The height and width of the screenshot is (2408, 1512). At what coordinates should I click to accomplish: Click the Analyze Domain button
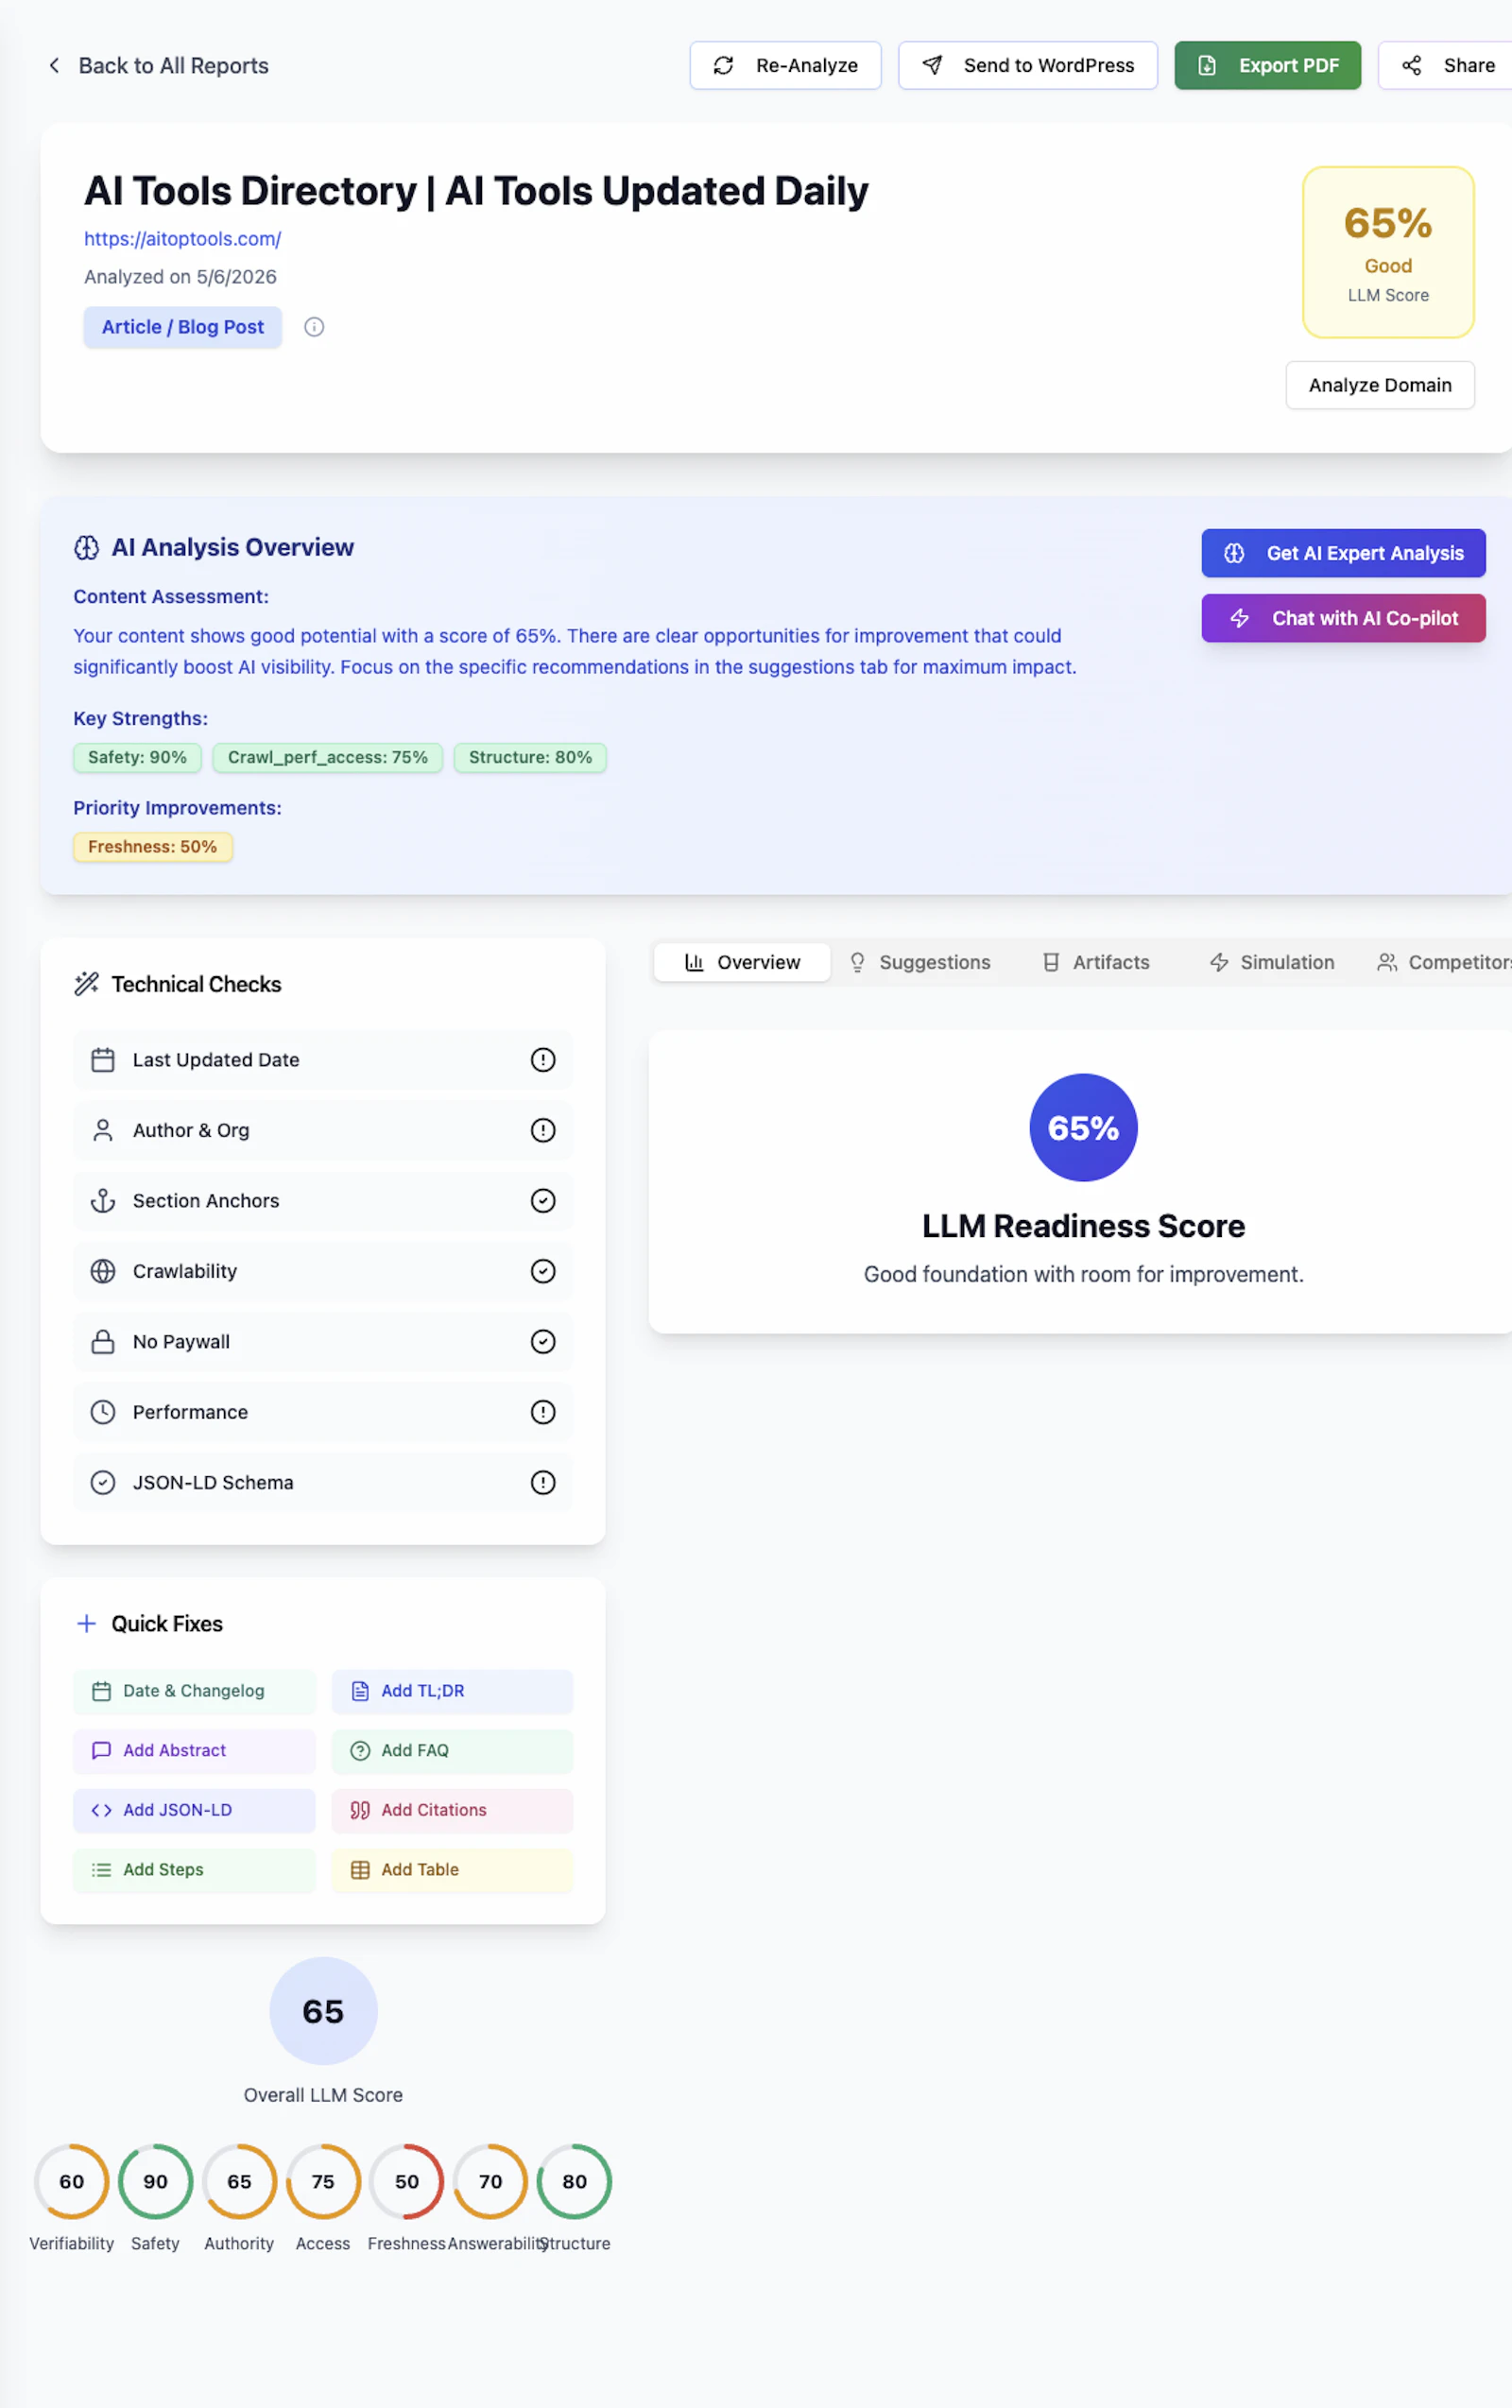coord(1380,385)
